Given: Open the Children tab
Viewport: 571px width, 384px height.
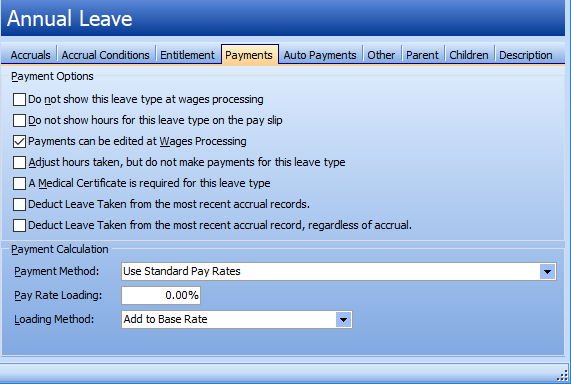Looking at the screenshot, I should pos(469,55).
